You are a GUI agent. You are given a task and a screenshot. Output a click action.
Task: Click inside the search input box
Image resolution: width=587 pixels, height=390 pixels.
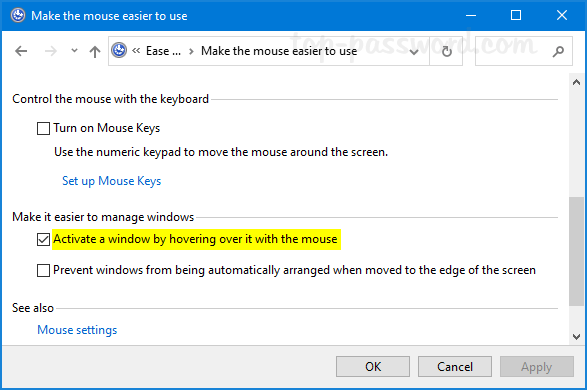[513, 51]
